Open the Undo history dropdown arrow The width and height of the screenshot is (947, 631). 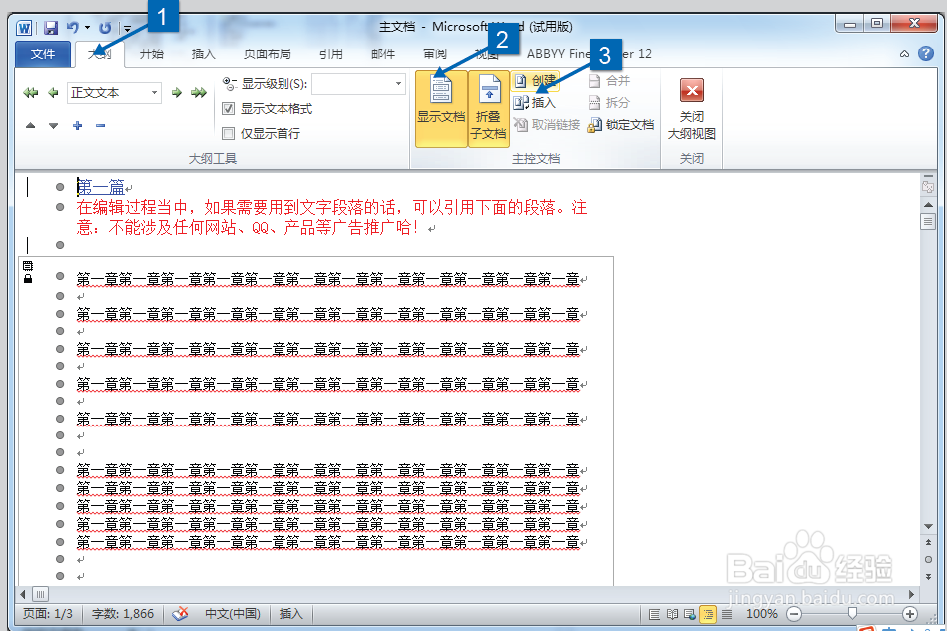click(88, 28)
